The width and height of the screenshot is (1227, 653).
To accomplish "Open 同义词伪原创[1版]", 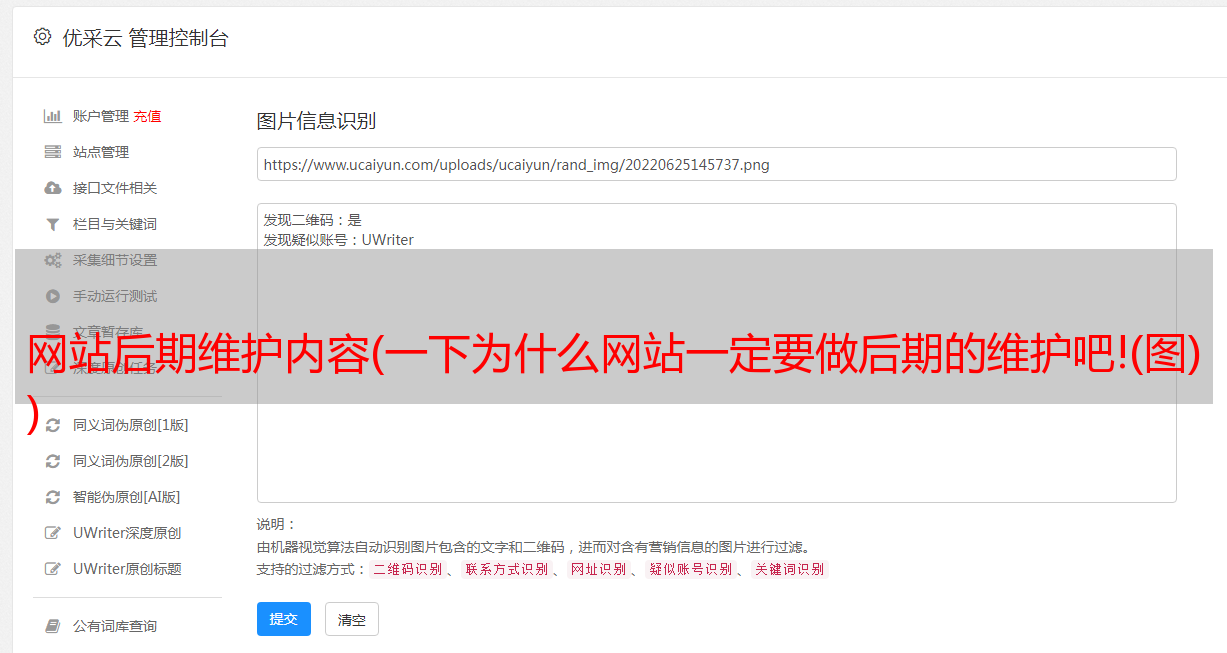I will (131, 425).
